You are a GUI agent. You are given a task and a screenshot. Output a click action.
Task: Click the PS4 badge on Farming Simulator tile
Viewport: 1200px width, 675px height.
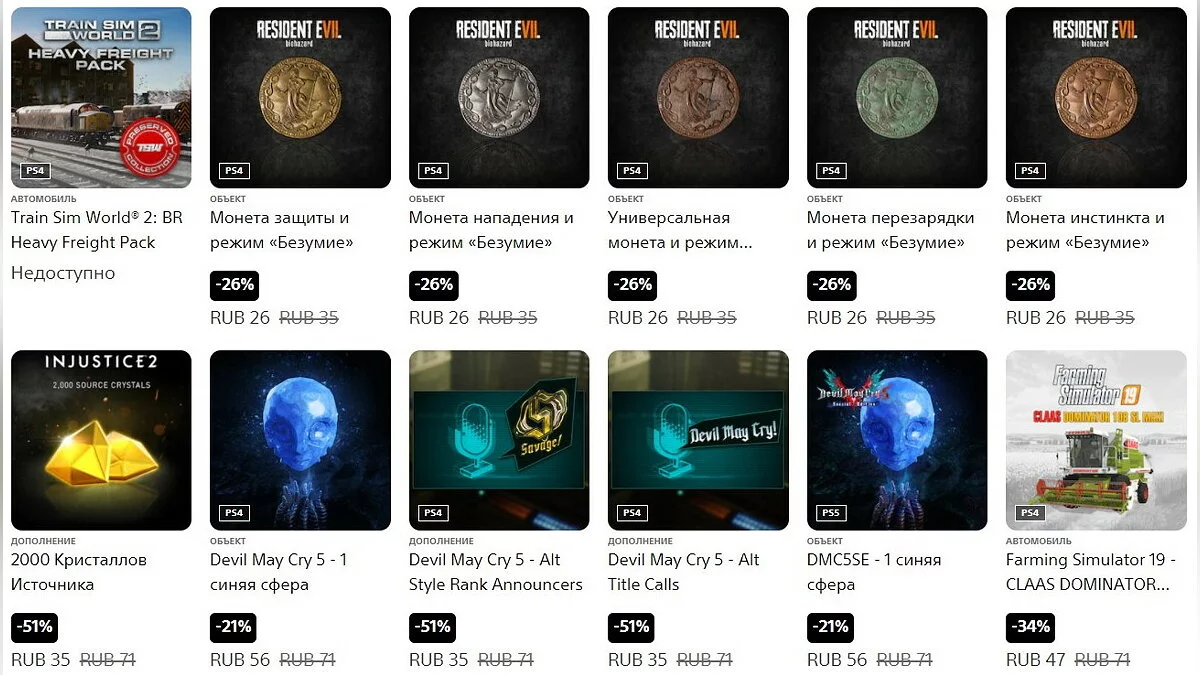coord(1030,513)
